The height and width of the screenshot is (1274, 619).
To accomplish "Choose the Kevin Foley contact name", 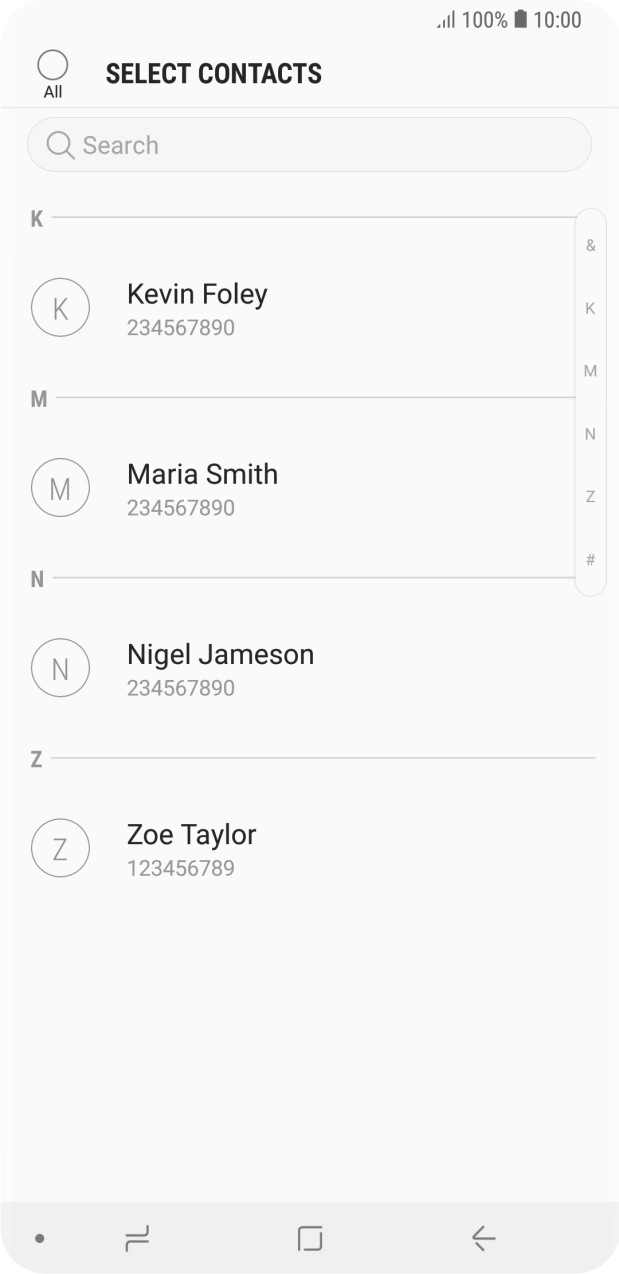I will [x=197, y=294].
